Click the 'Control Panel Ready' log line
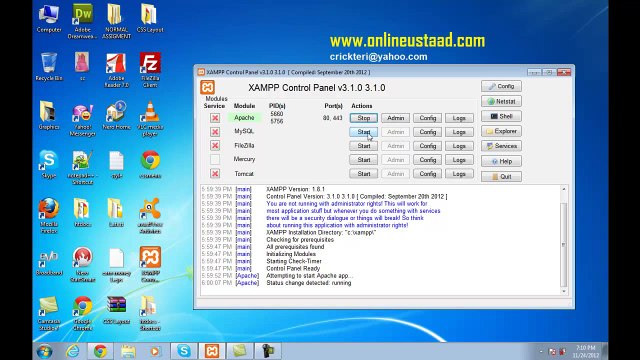 point(293,269)
